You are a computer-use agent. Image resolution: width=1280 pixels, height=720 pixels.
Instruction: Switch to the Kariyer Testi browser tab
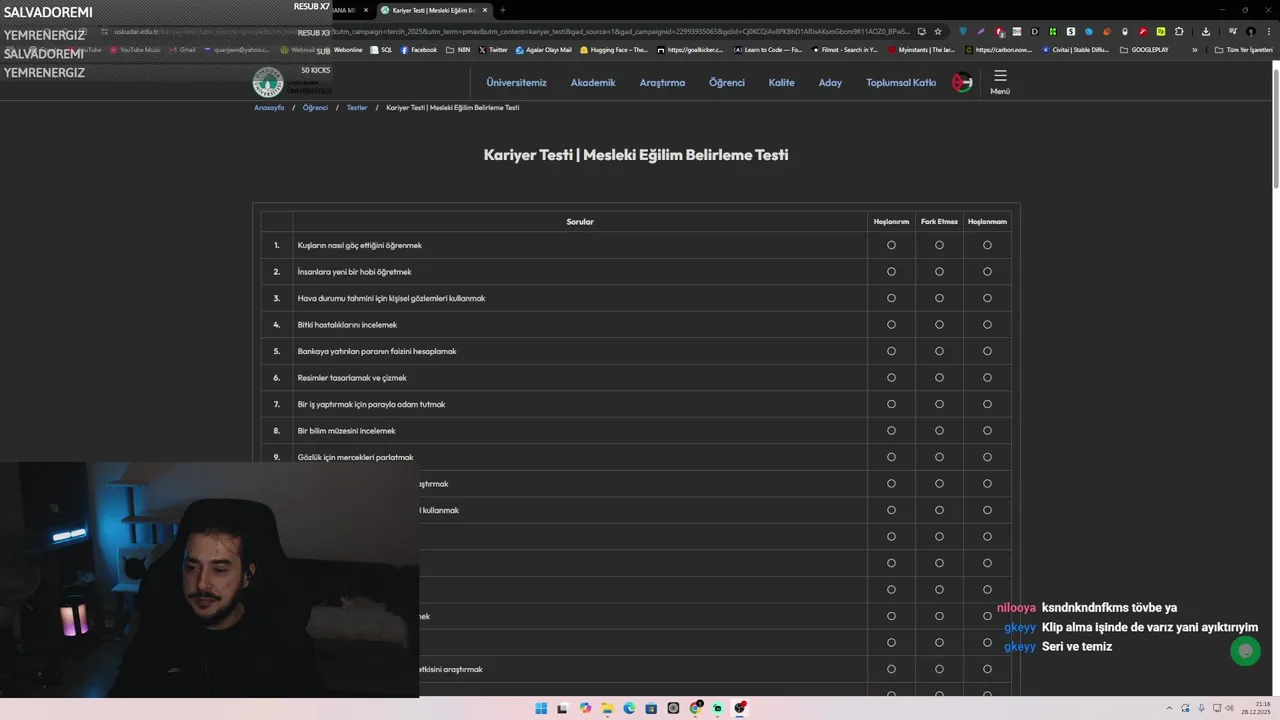point(435,10)
